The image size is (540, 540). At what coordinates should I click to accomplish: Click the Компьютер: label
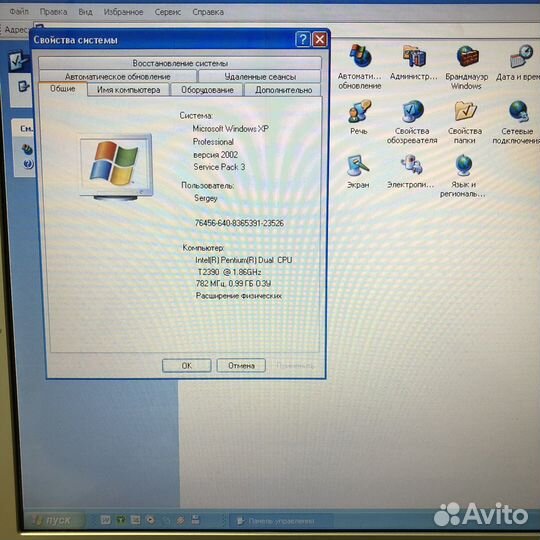(203, 248)
